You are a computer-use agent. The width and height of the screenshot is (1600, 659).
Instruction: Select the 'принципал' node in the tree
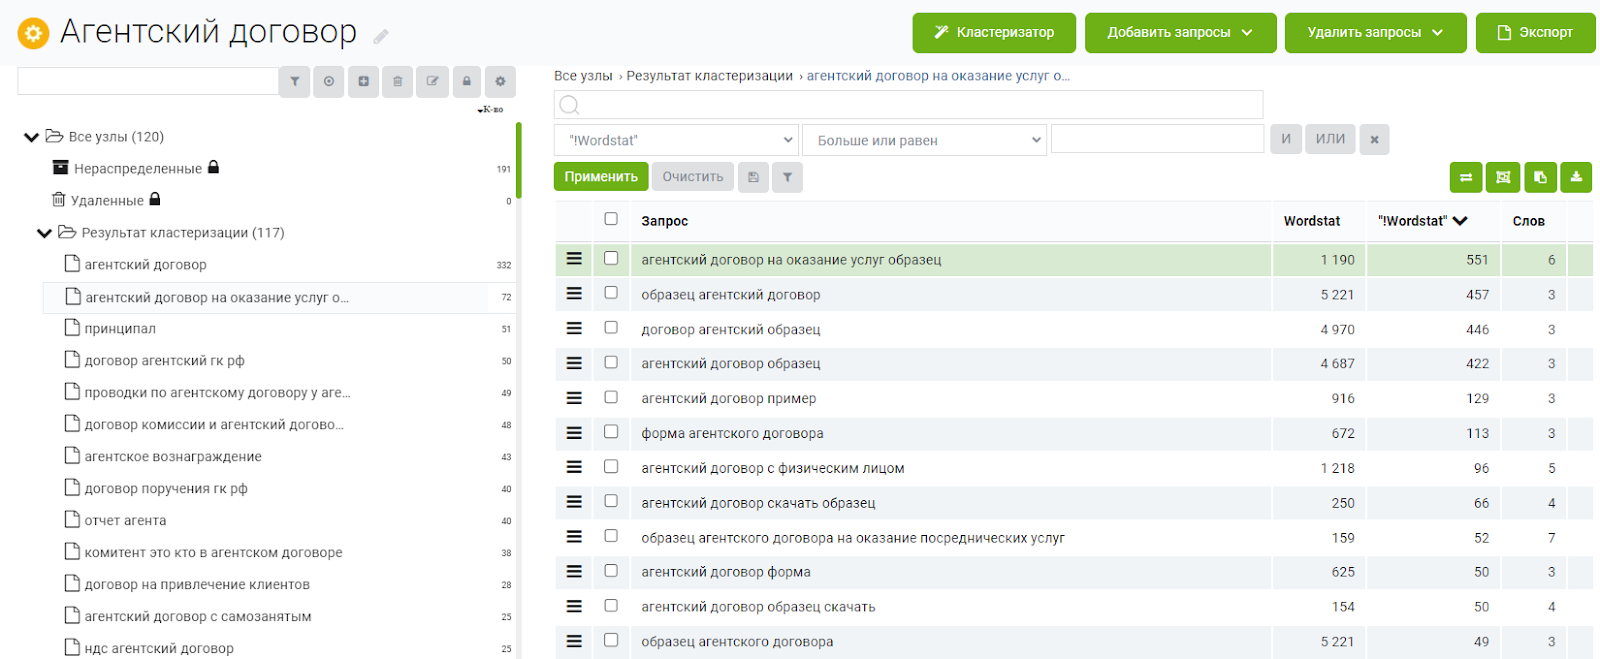click(x=120, y=329)
